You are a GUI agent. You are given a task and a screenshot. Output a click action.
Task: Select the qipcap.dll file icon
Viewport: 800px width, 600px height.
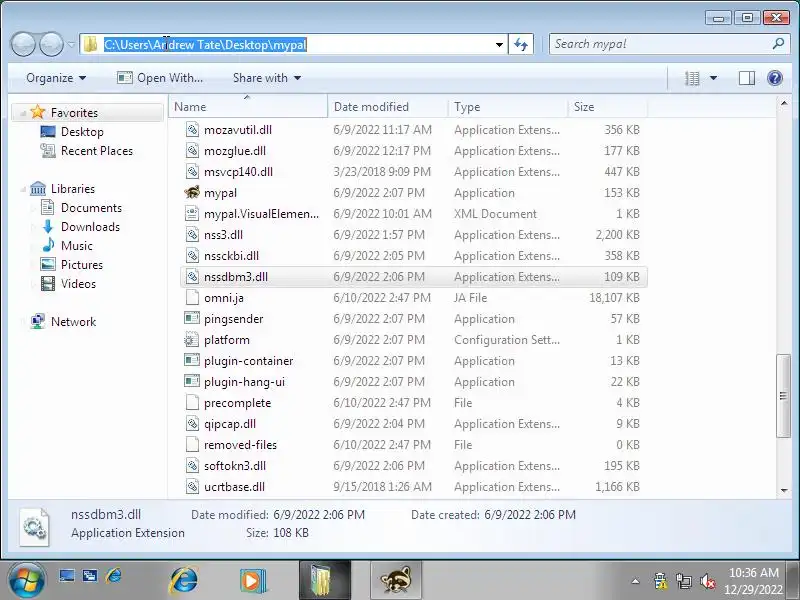point(192,423)
